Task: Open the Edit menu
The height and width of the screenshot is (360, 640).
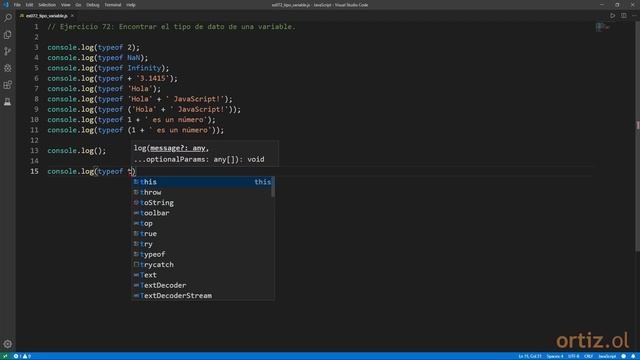Action: [x=29, y=5]
